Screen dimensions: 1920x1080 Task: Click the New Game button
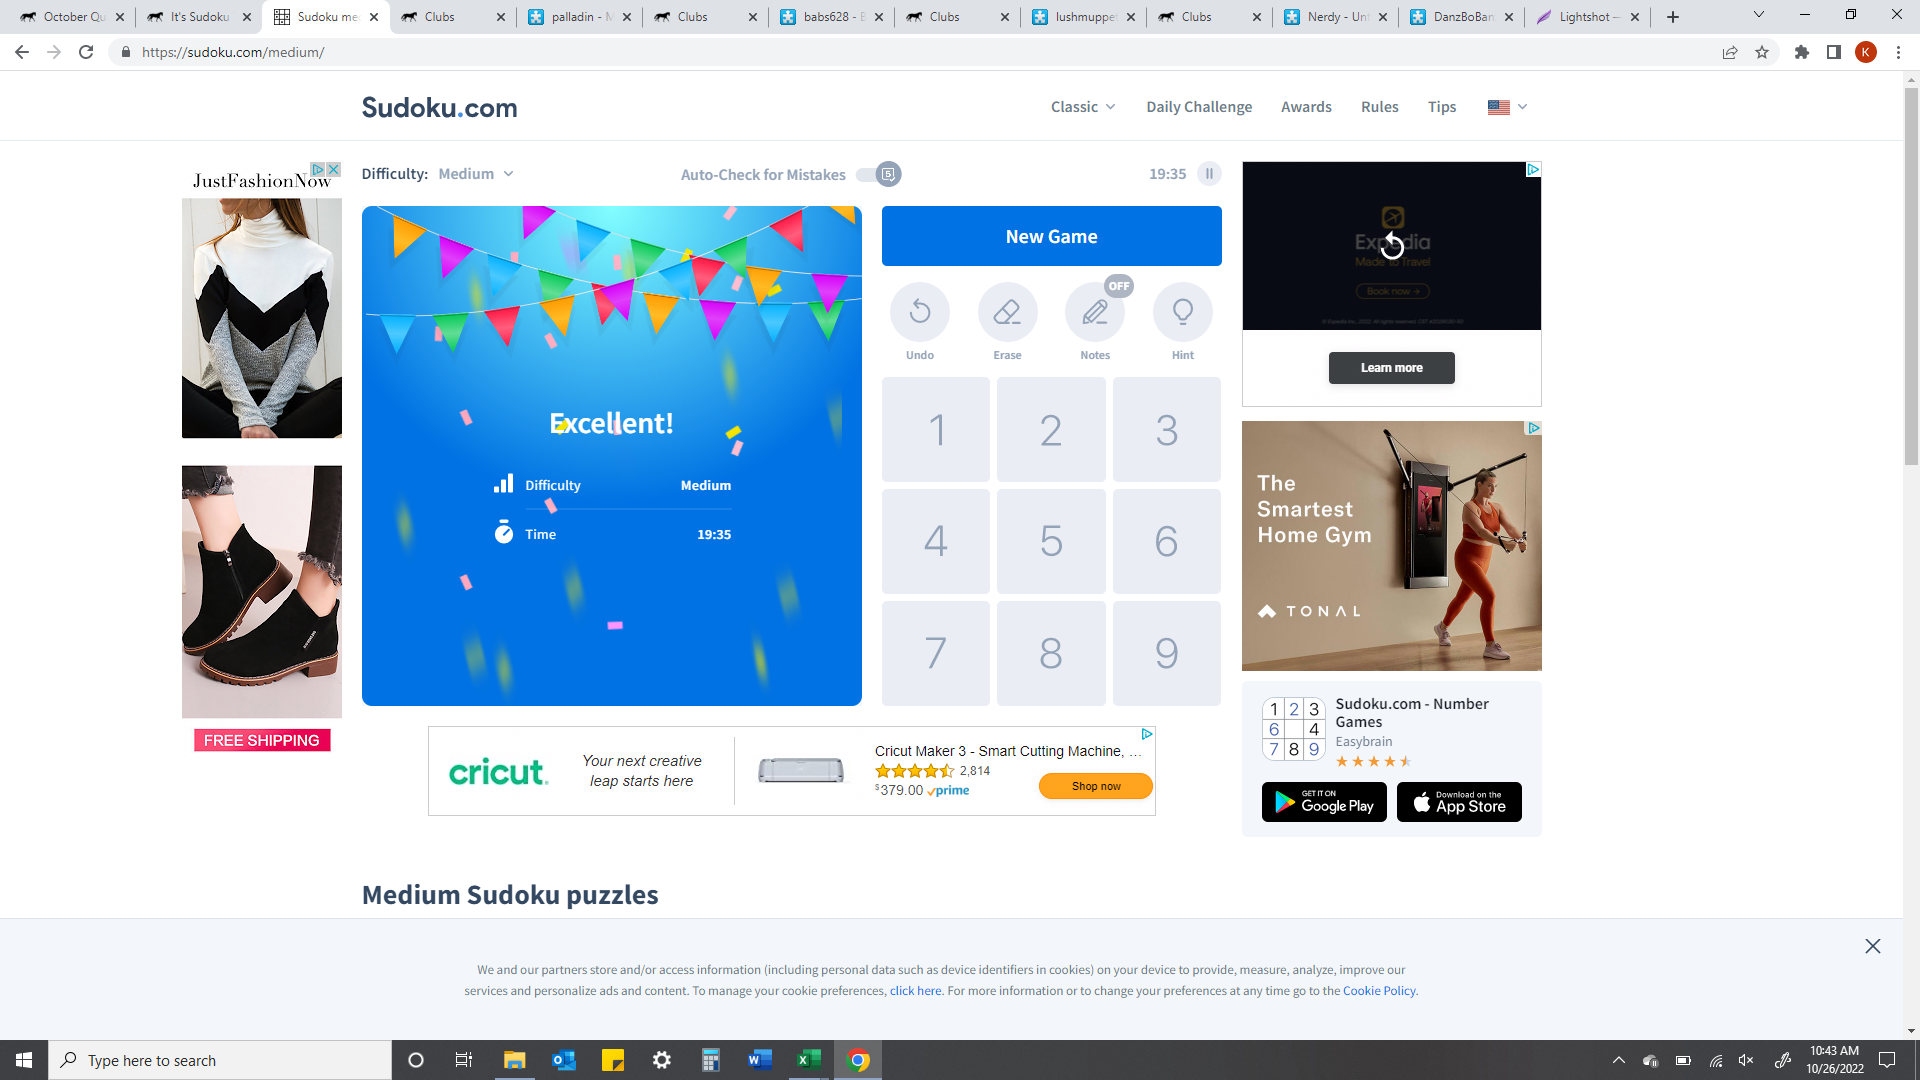point(1051,235)
